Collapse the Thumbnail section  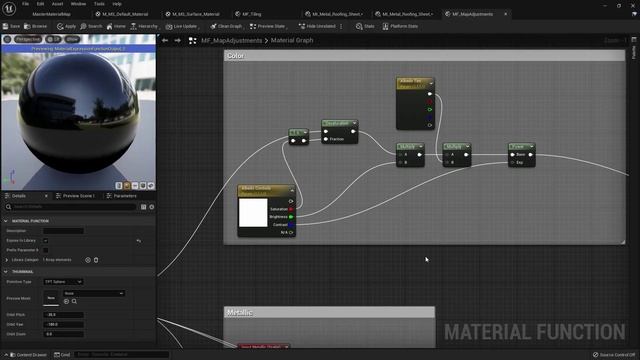pos(6,271)
